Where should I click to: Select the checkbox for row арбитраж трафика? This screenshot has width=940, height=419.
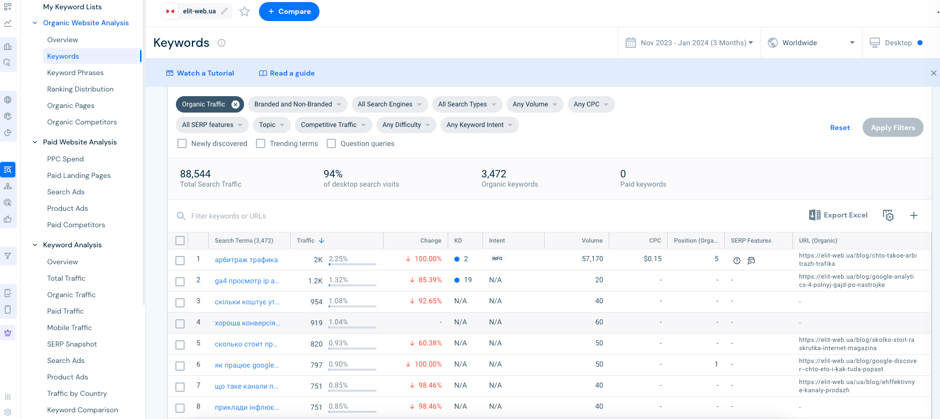point(180,260)
